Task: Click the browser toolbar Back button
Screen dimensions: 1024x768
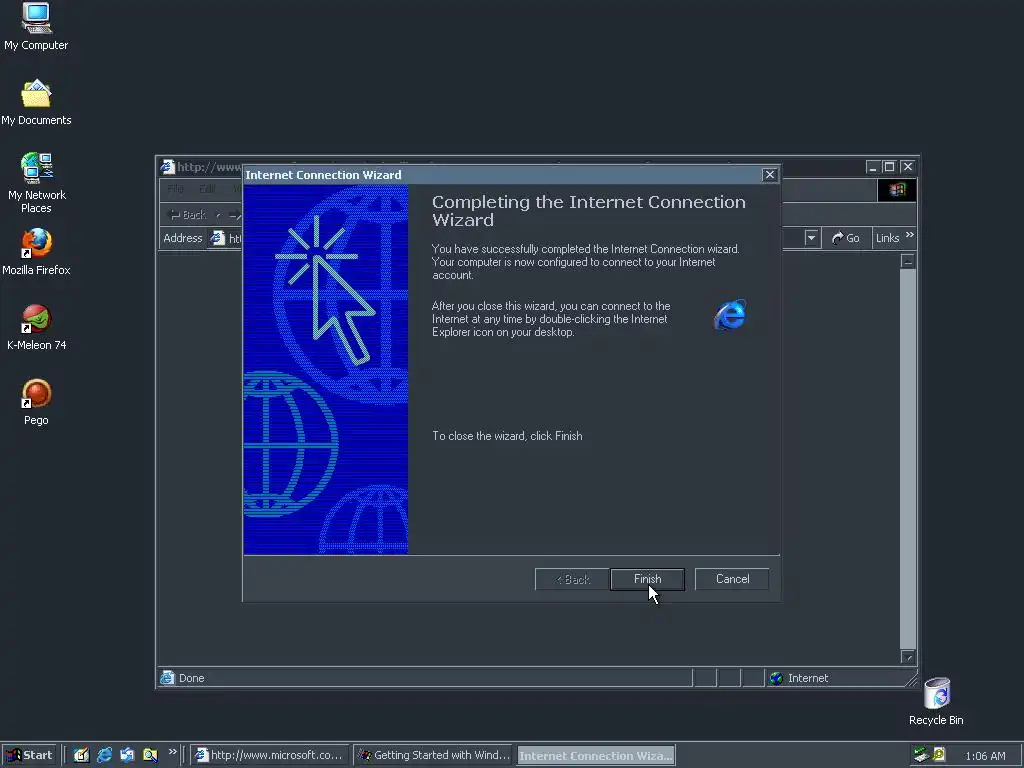Action: tap(188, 215)
